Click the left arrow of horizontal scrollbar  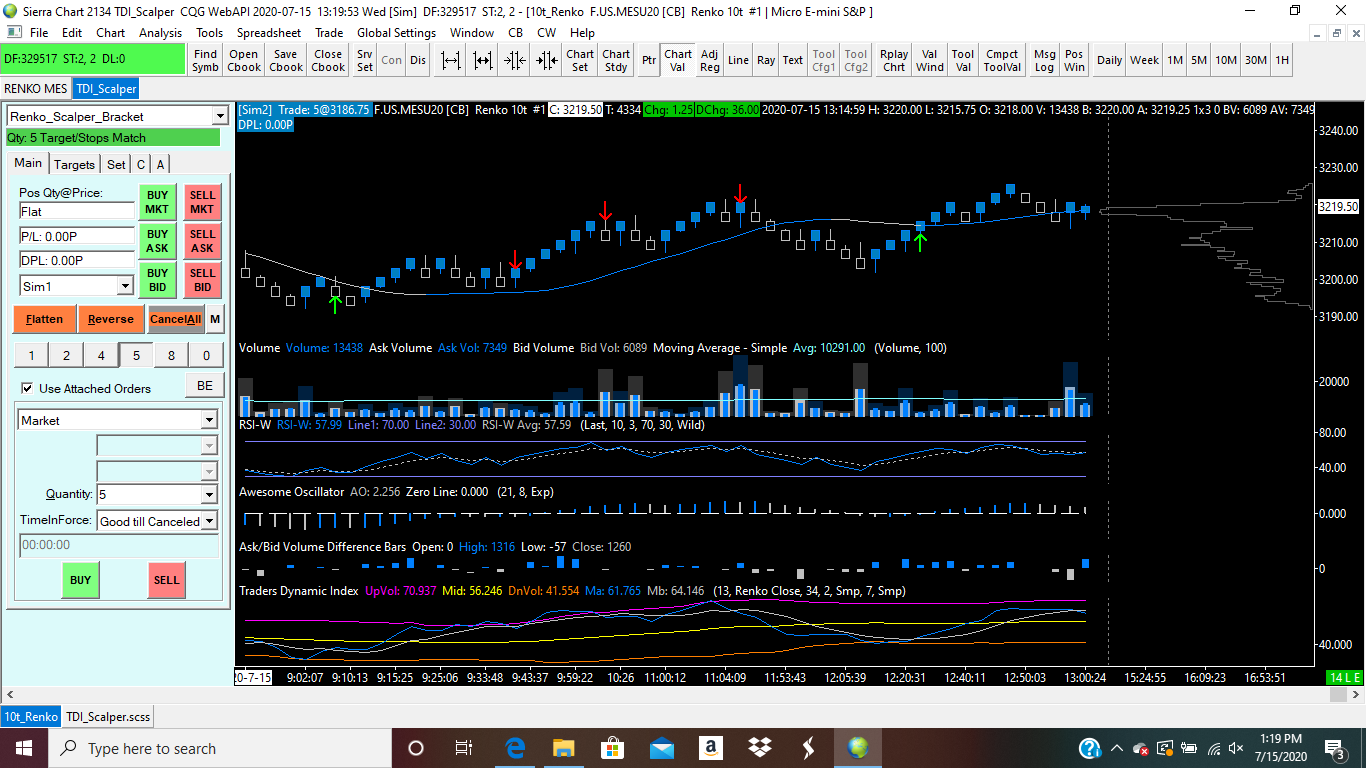[10, 693]
